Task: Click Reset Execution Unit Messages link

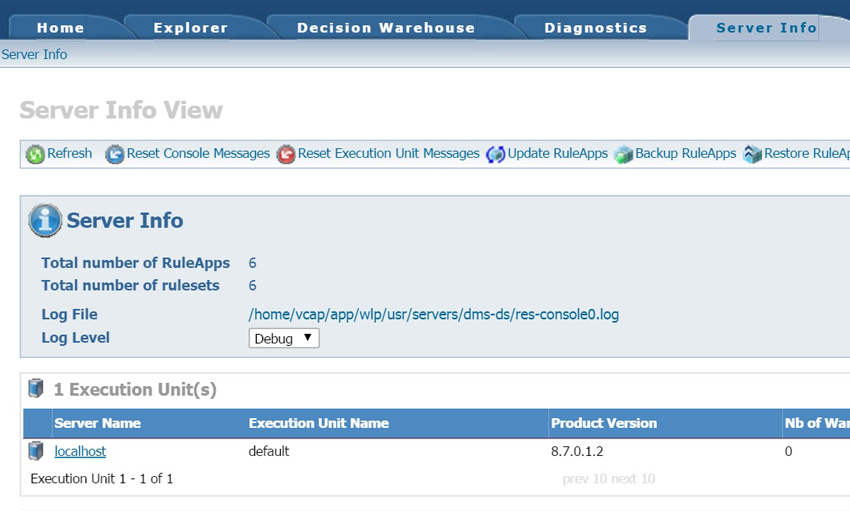Action: tap(389, 153)
